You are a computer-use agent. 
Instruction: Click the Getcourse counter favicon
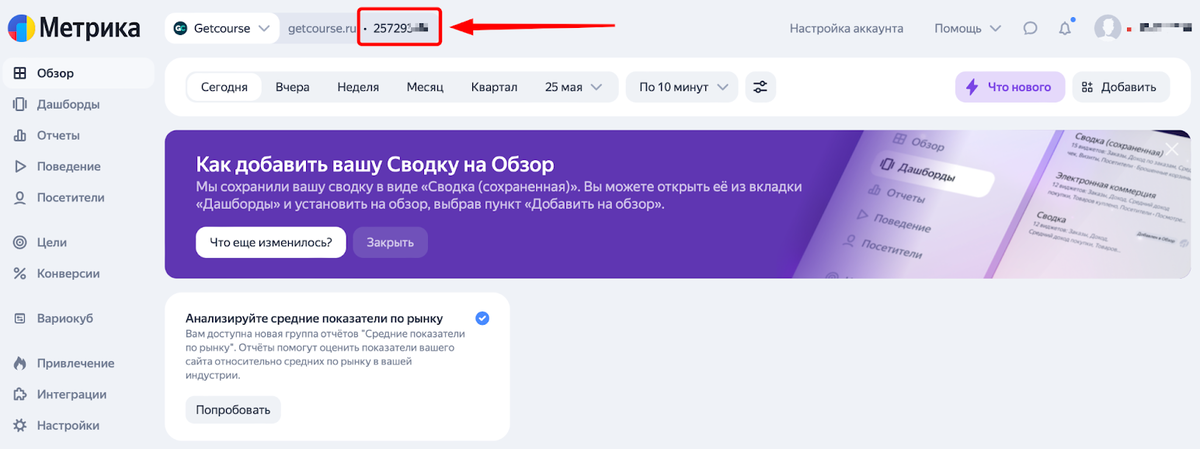[180, 28]
